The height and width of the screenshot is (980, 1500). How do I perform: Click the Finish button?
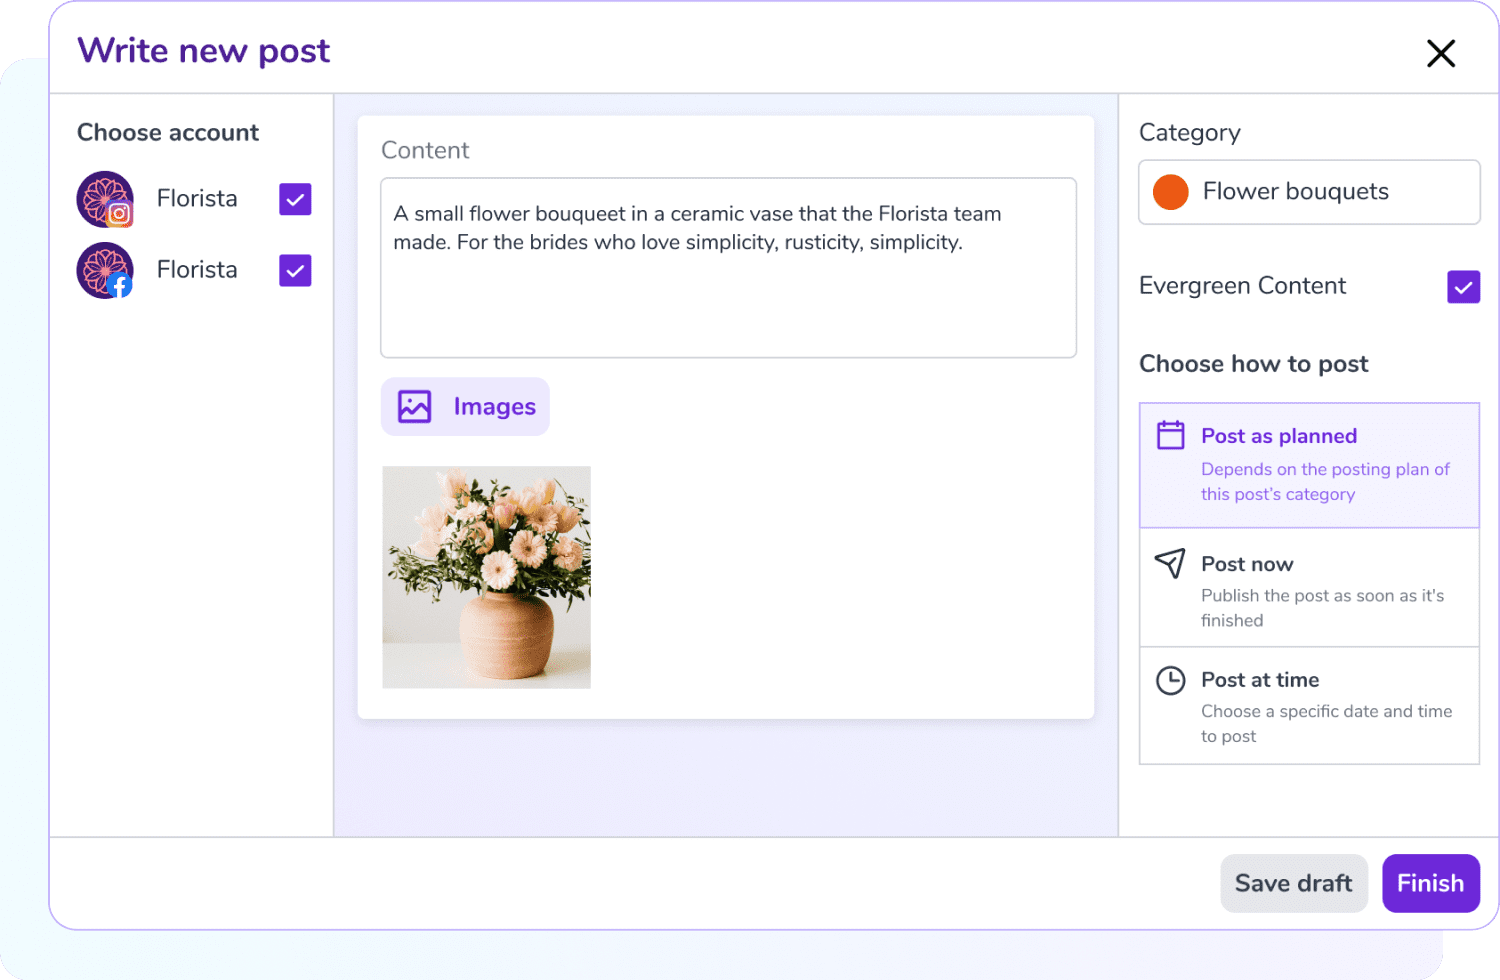(x=1431, y=883)
